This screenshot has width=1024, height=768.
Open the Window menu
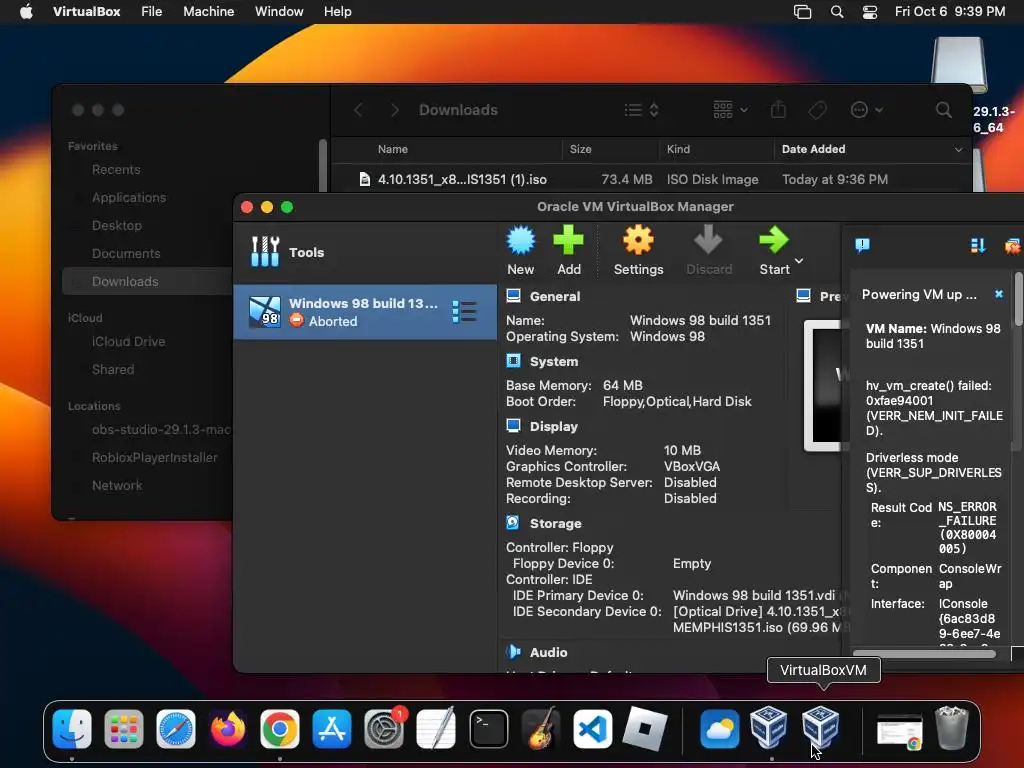279,11
